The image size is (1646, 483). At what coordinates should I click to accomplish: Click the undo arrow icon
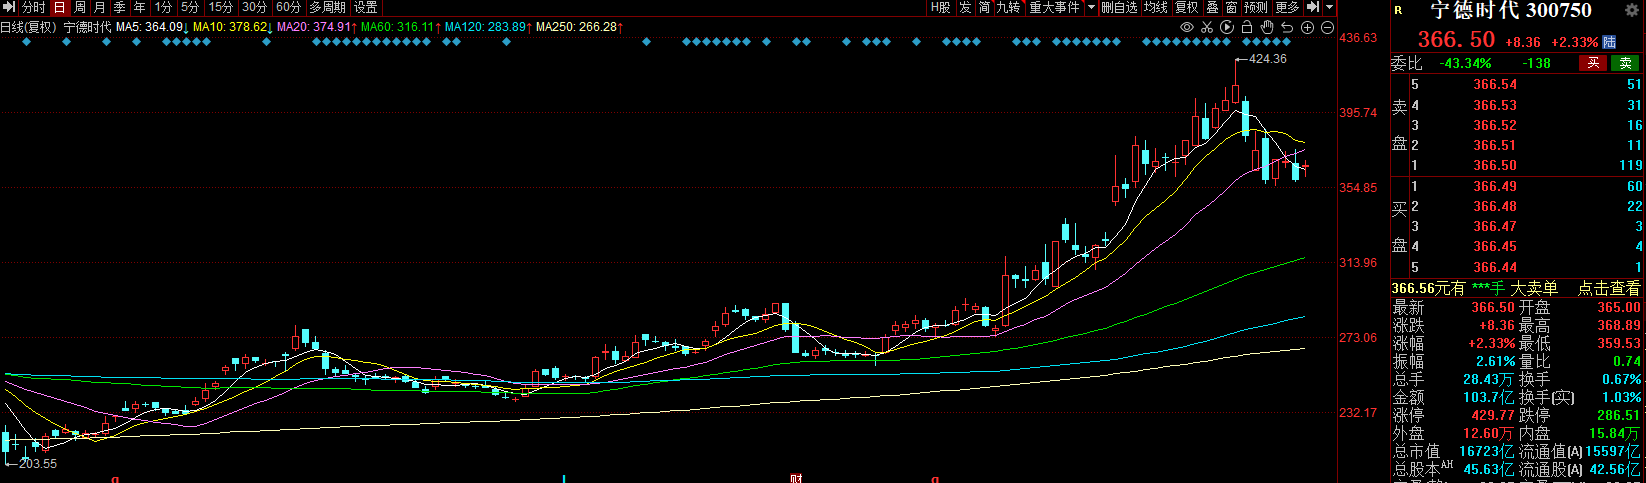pyautogui.click(x=1287, y=27)
